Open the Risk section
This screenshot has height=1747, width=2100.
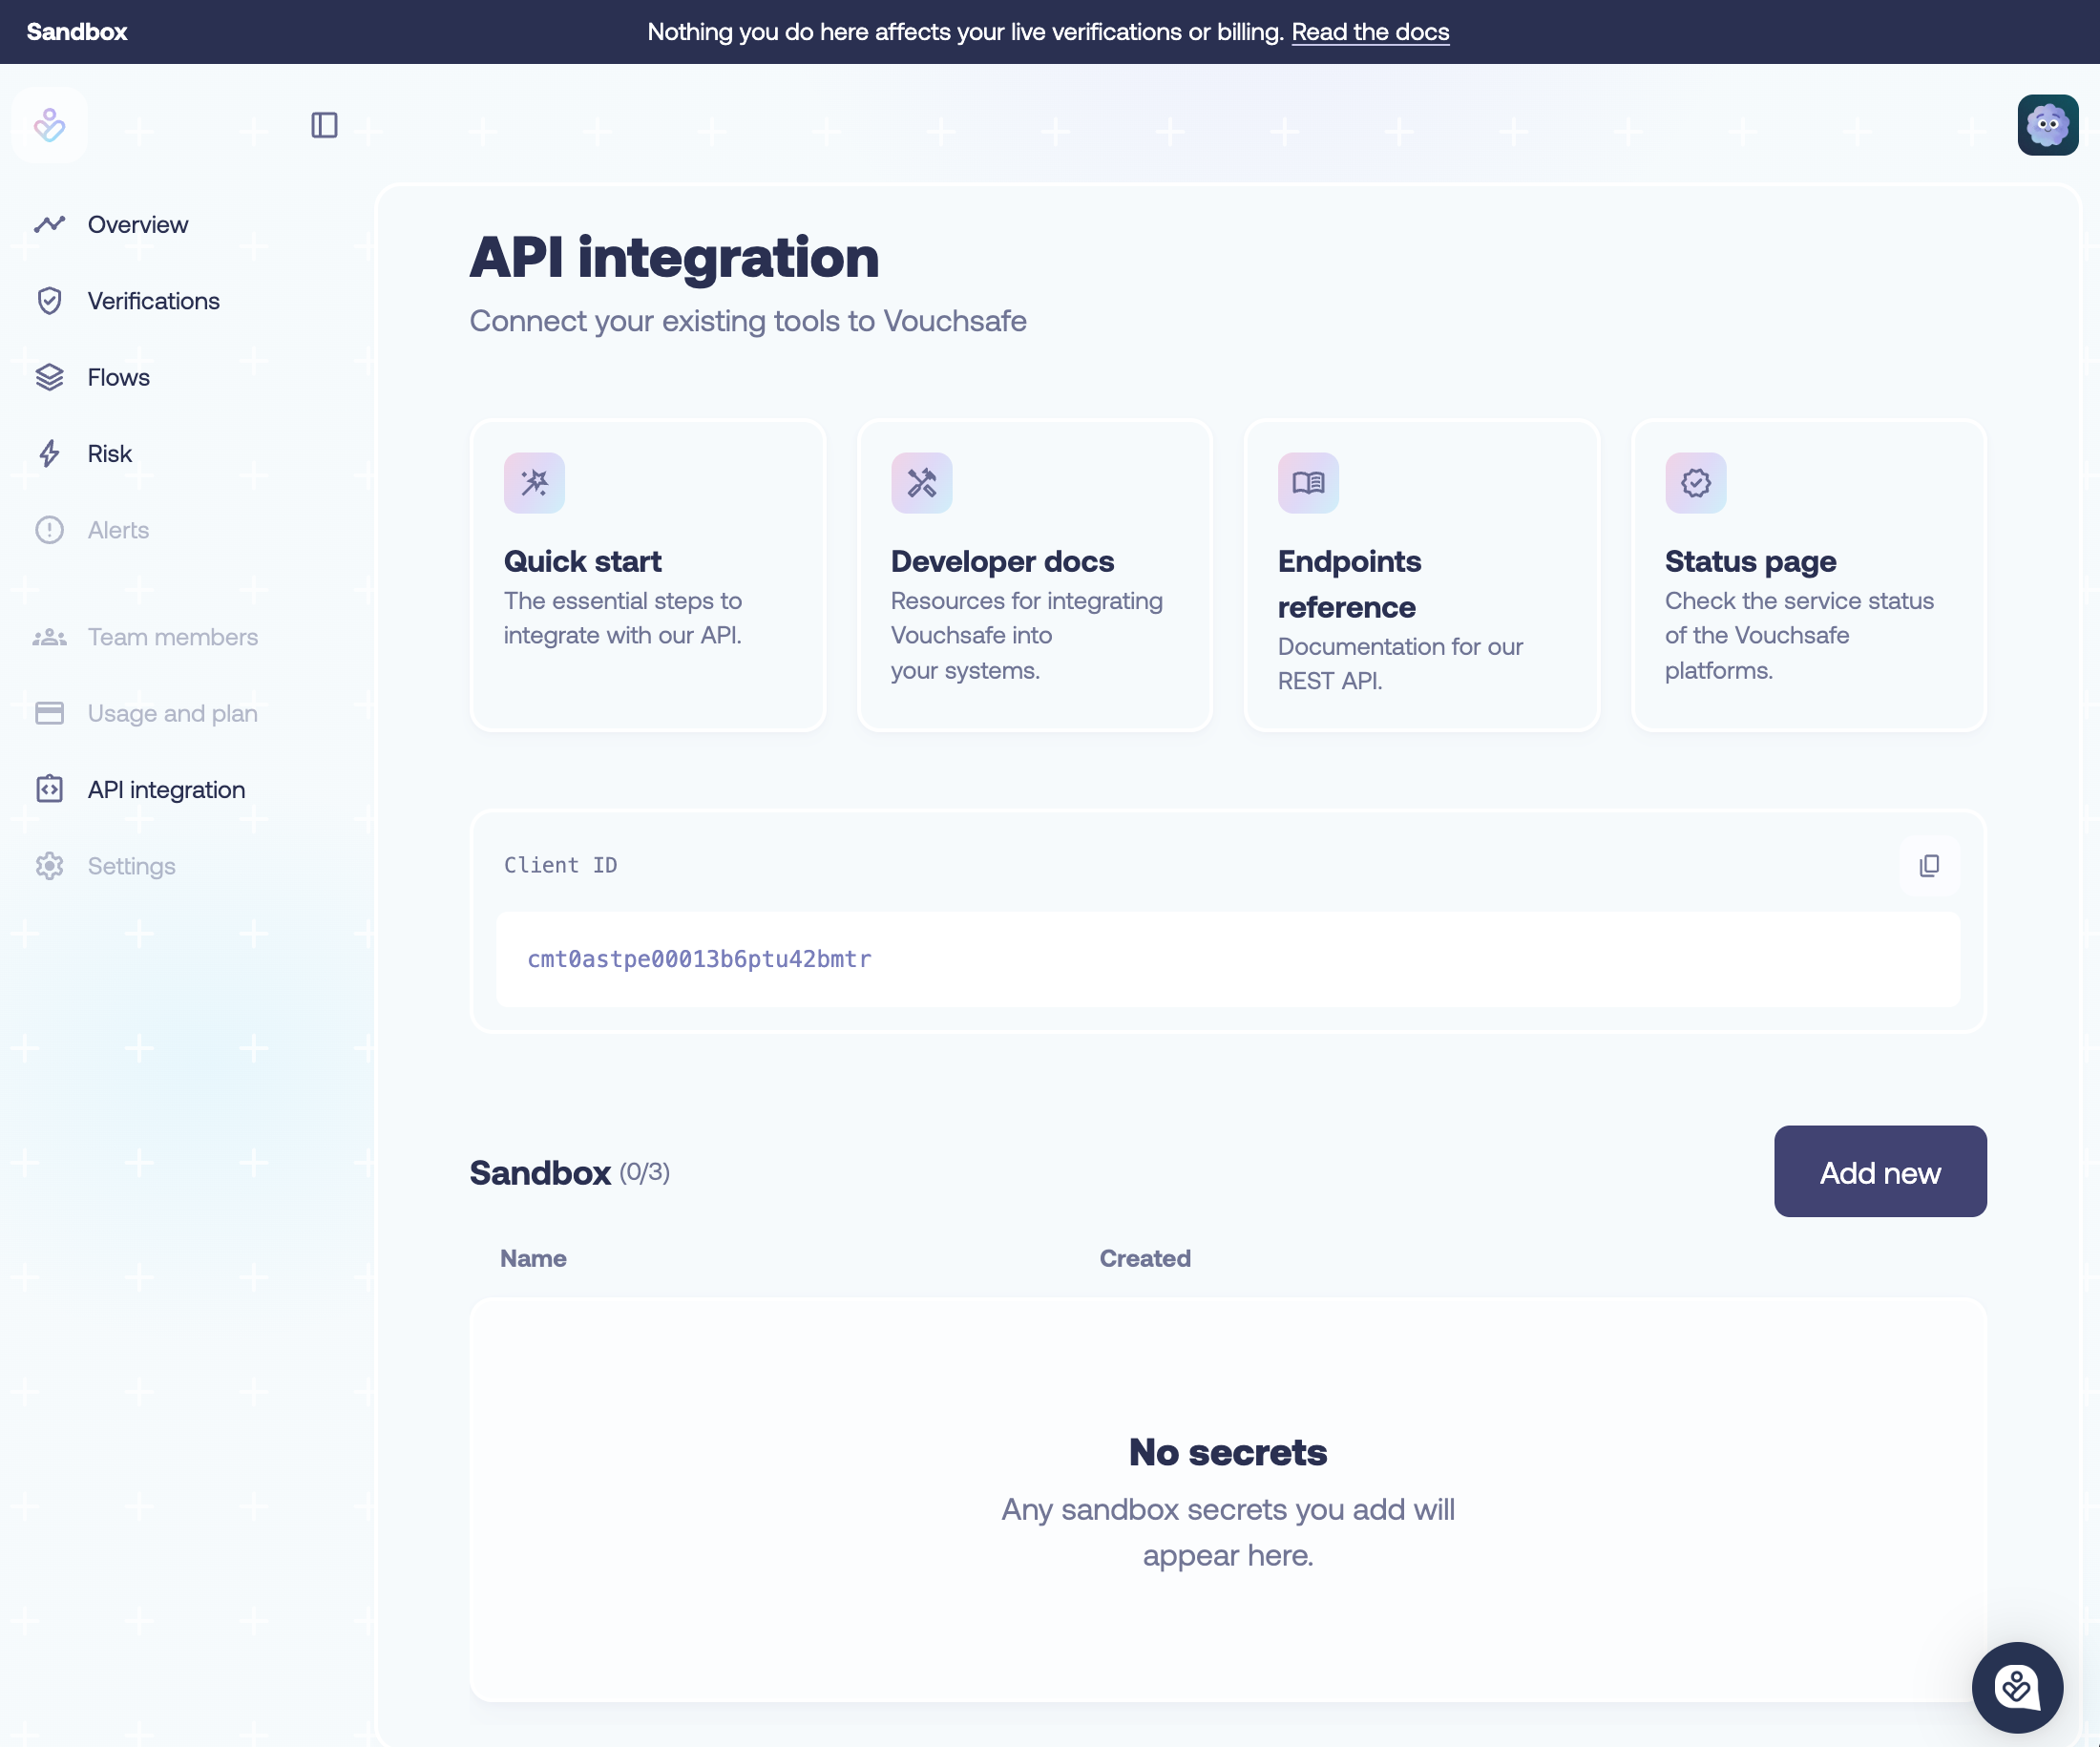(109, 454)
